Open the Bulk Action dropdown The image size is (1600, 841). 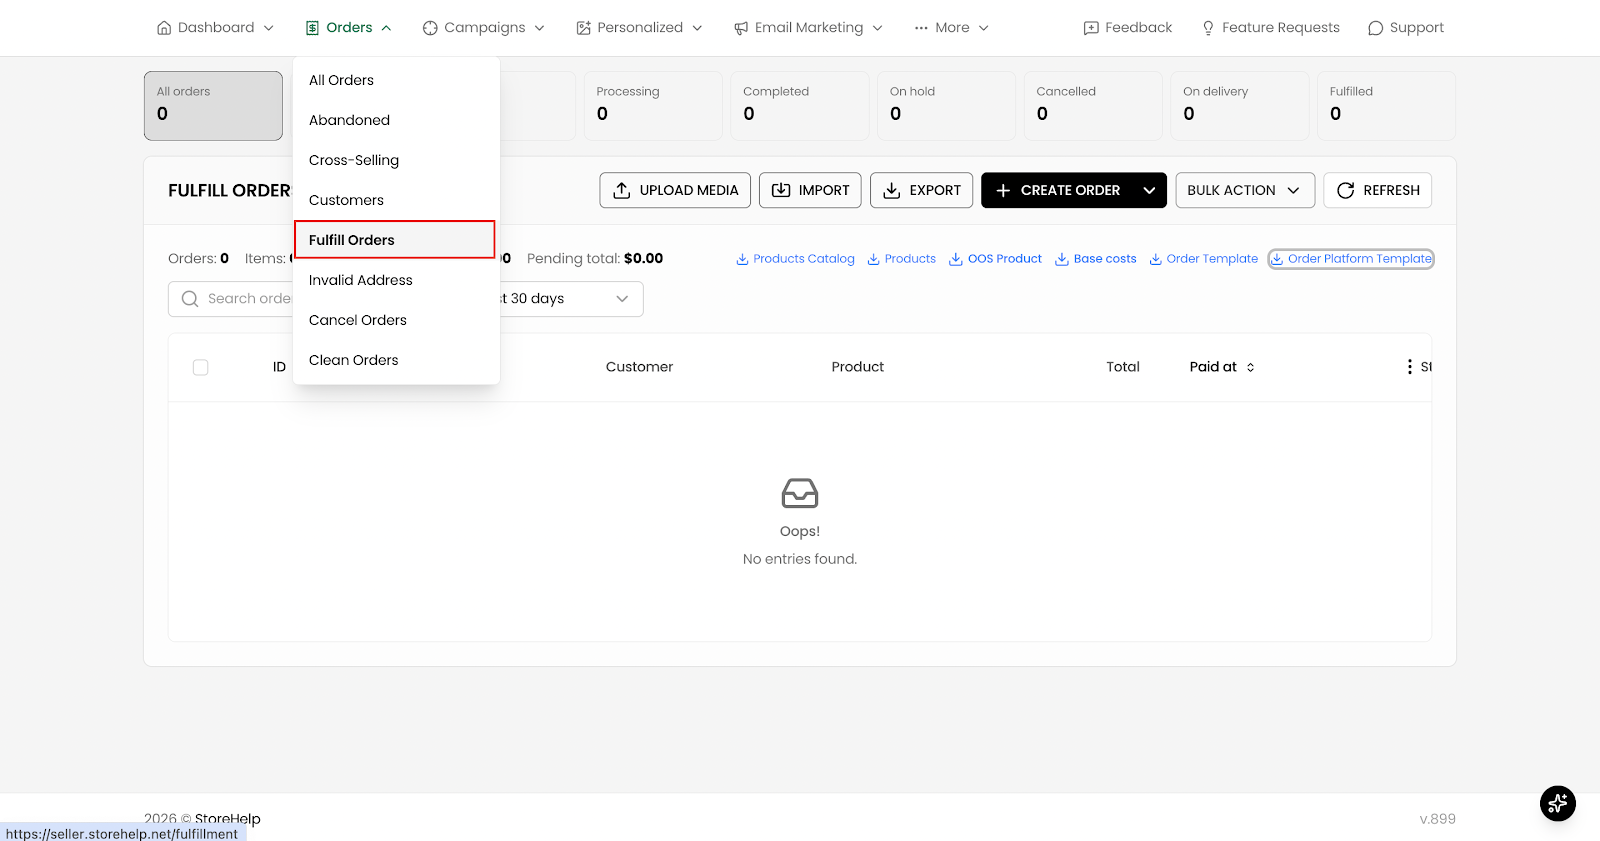(x=1245, y=190)
